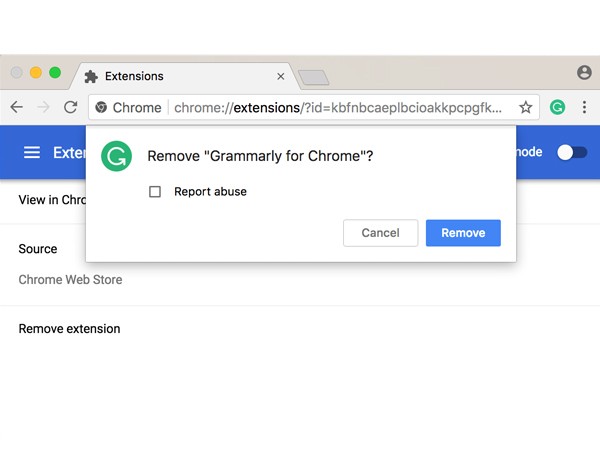The image size is (600, 470).
Task: Click the Remove extension option
Action: [70, 329]
